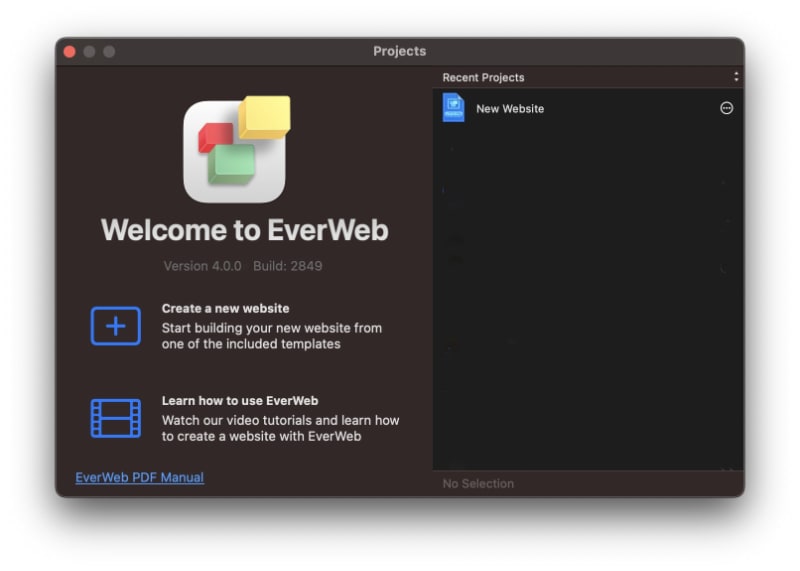Click the No Selection status text

click(478, 483)
